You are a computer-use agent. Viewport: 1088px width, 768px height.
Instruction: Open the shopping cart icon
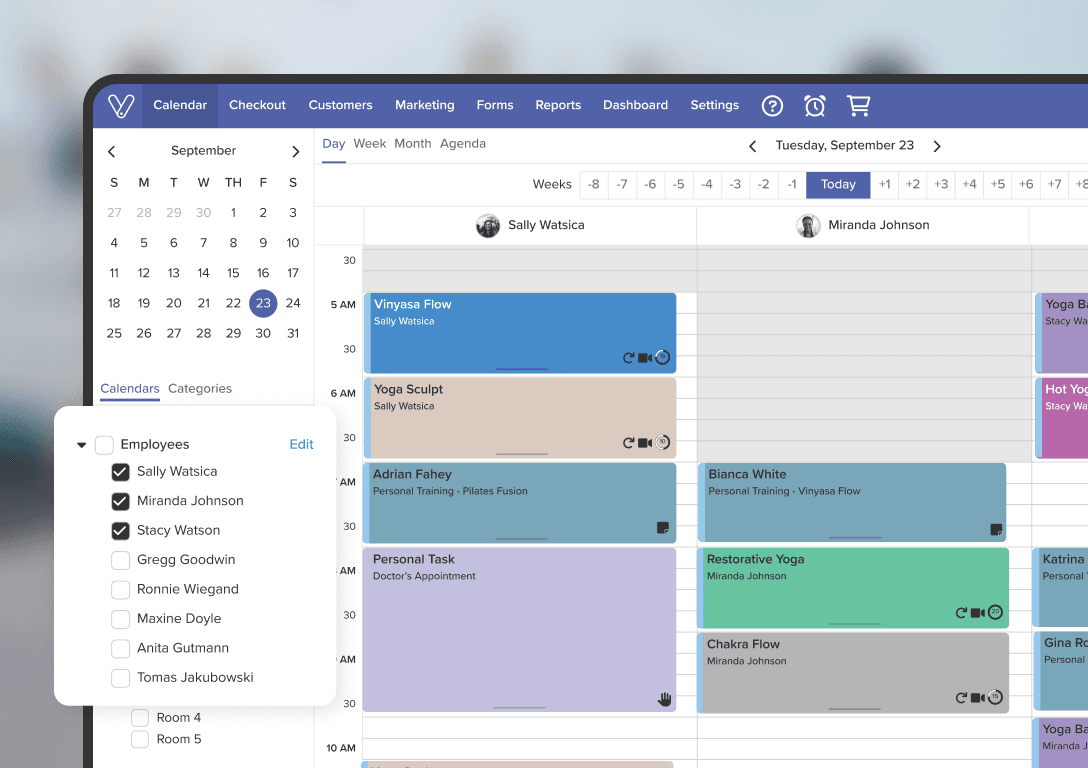coord(858,106)
